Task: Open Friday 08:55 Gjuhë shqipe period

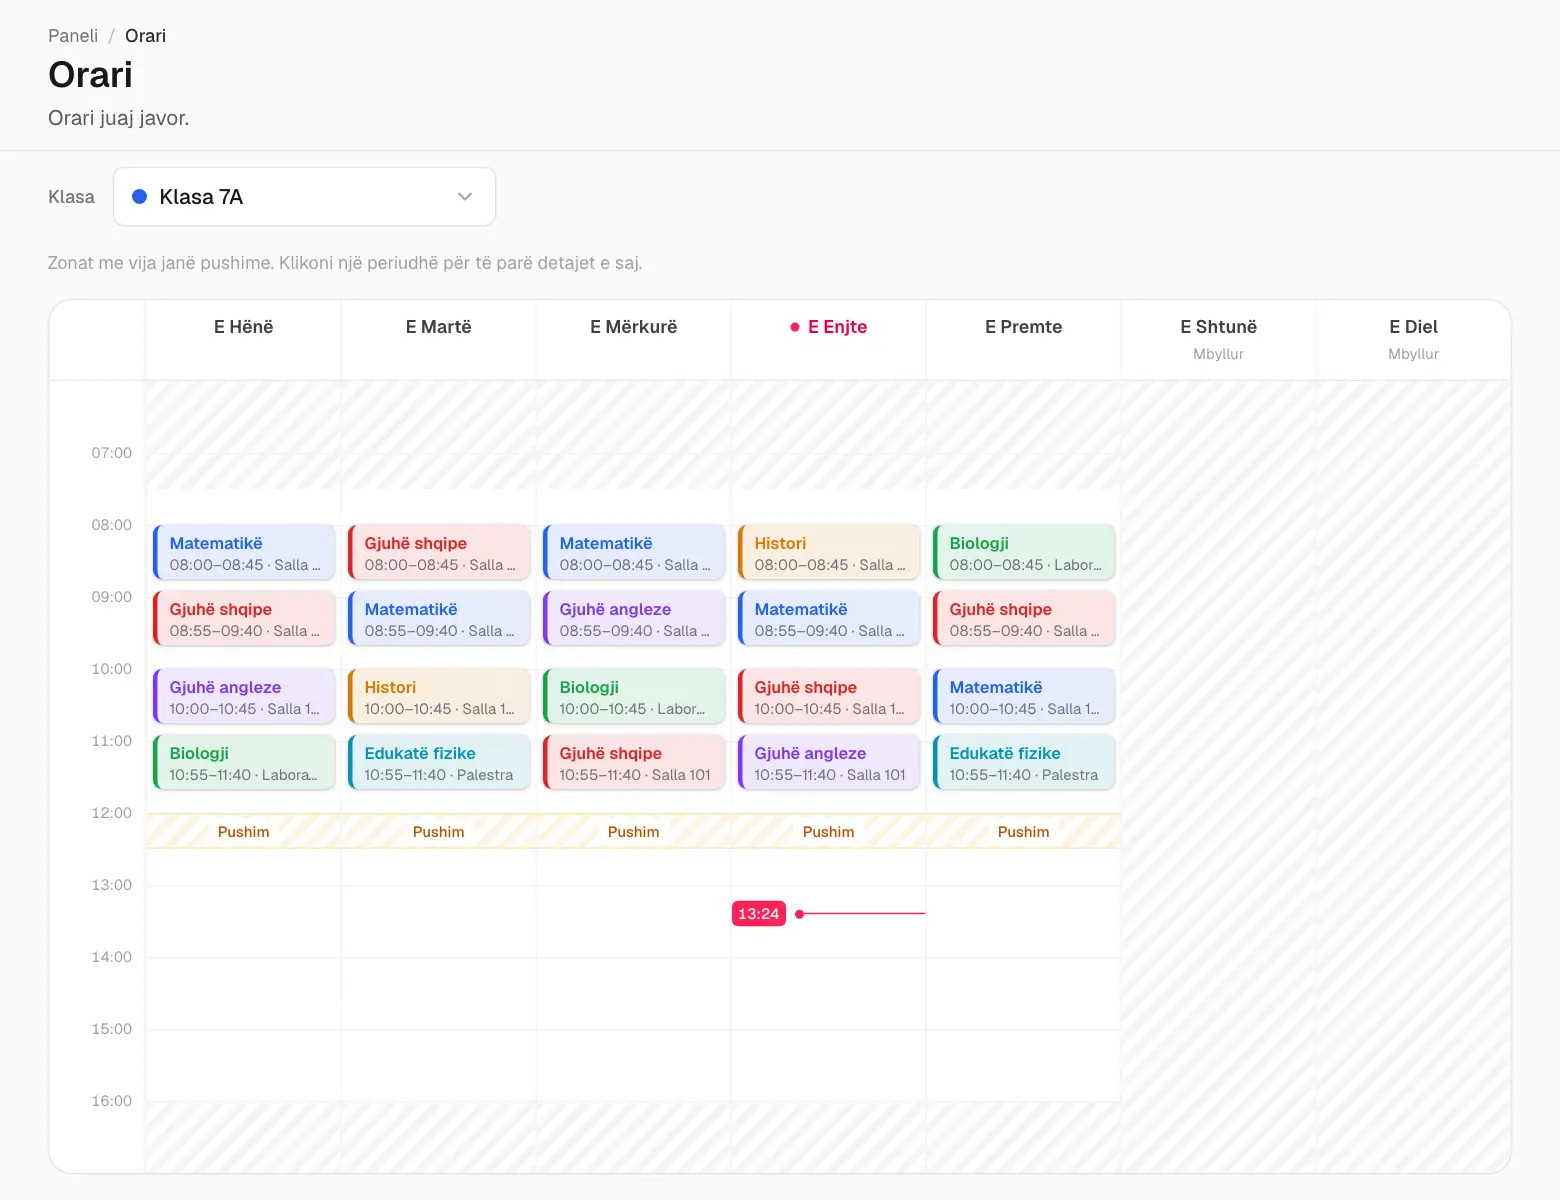Action: (1024, 619)
